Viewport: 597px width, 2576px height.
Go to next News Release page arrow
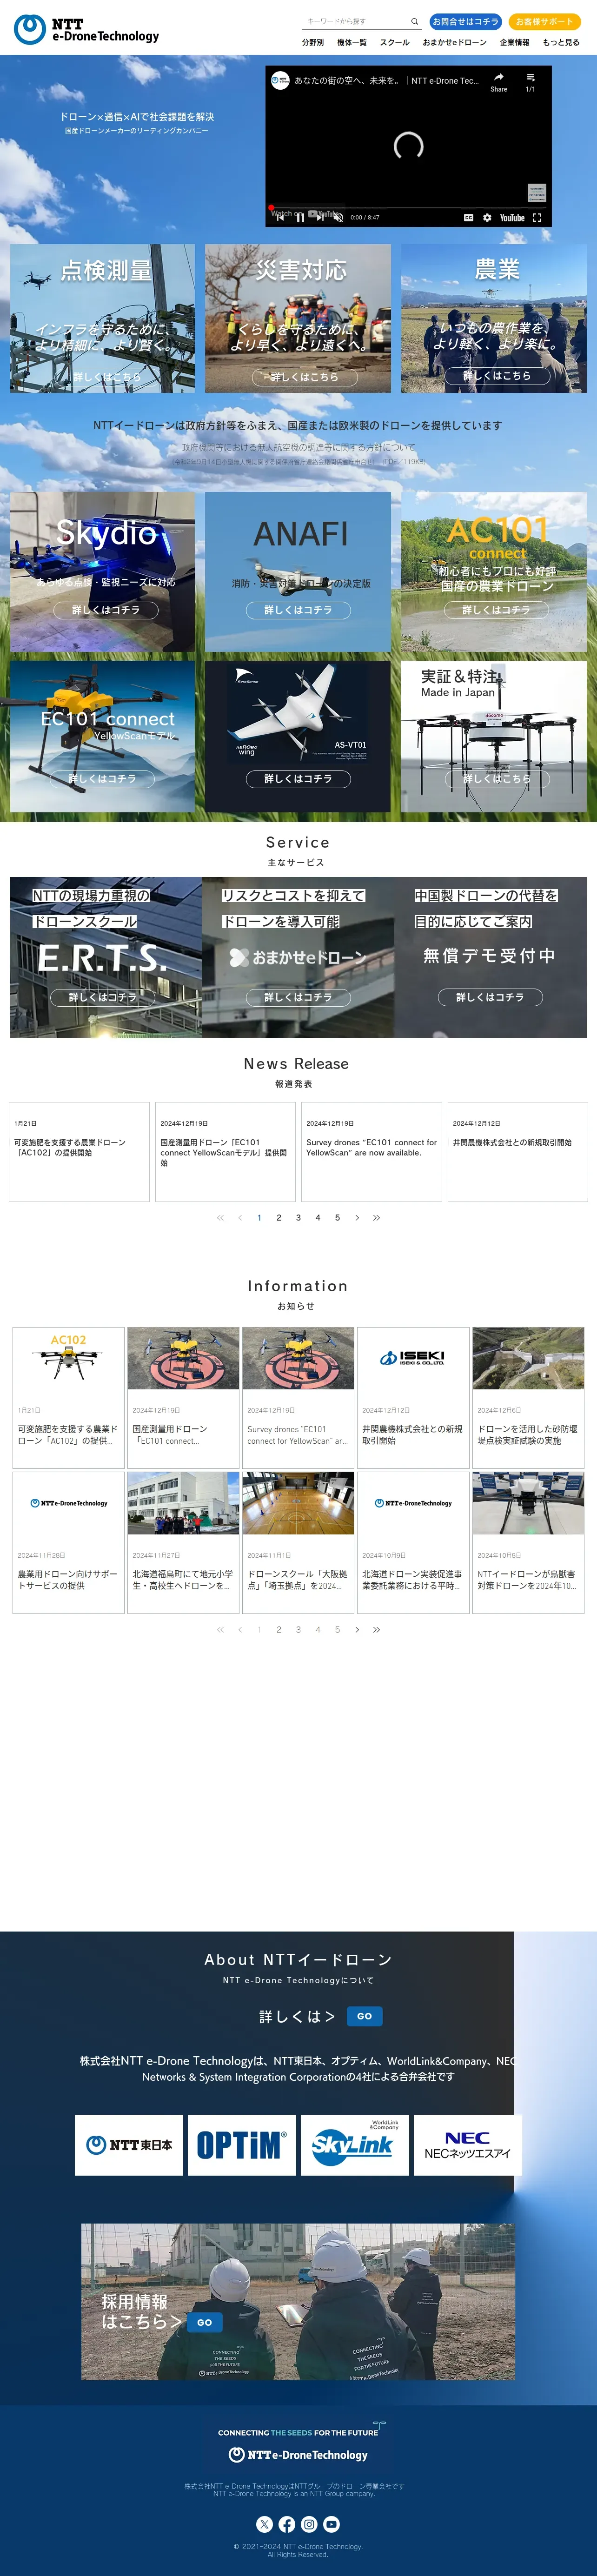click(x=357, y=1217)
